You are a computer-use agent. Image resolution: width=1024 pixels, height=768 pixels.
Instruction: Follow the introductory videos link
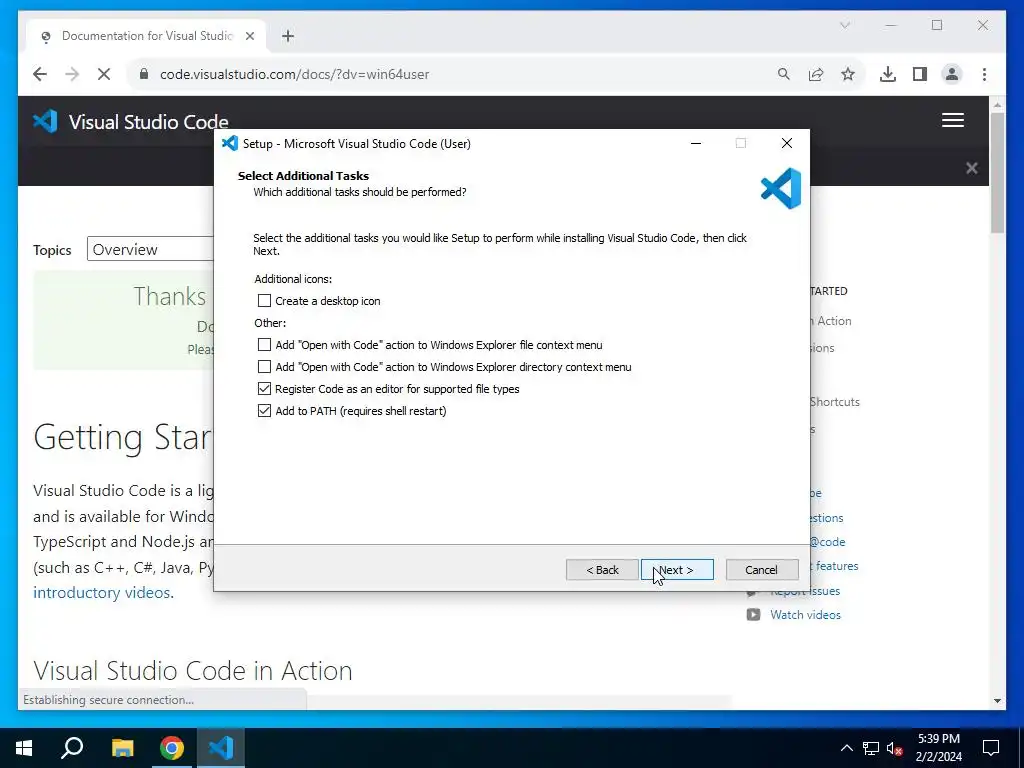(103, 592)
